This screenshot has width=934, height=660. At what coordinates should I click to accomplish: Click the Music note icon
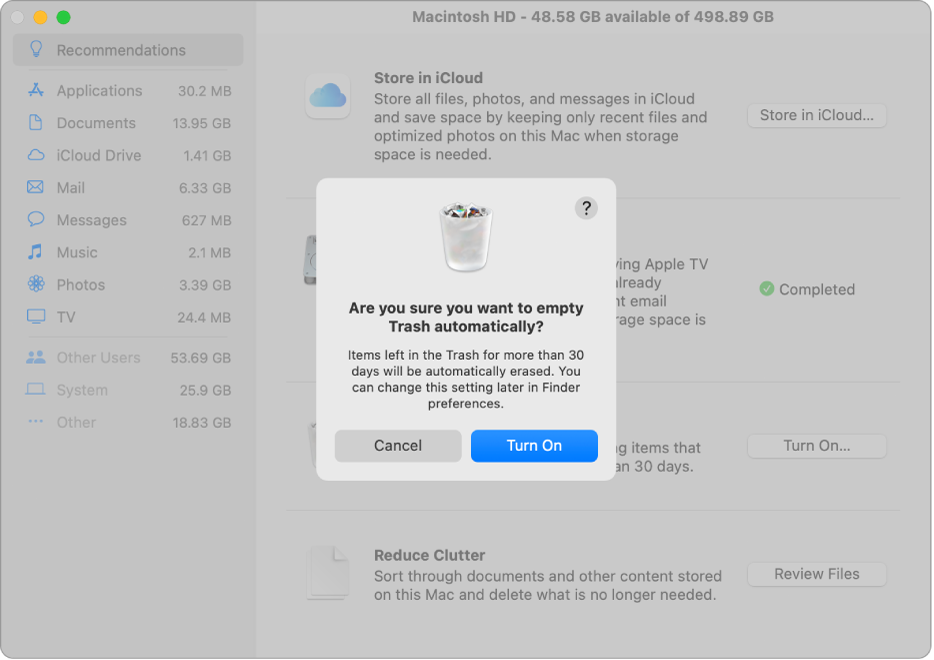[36, 251]
